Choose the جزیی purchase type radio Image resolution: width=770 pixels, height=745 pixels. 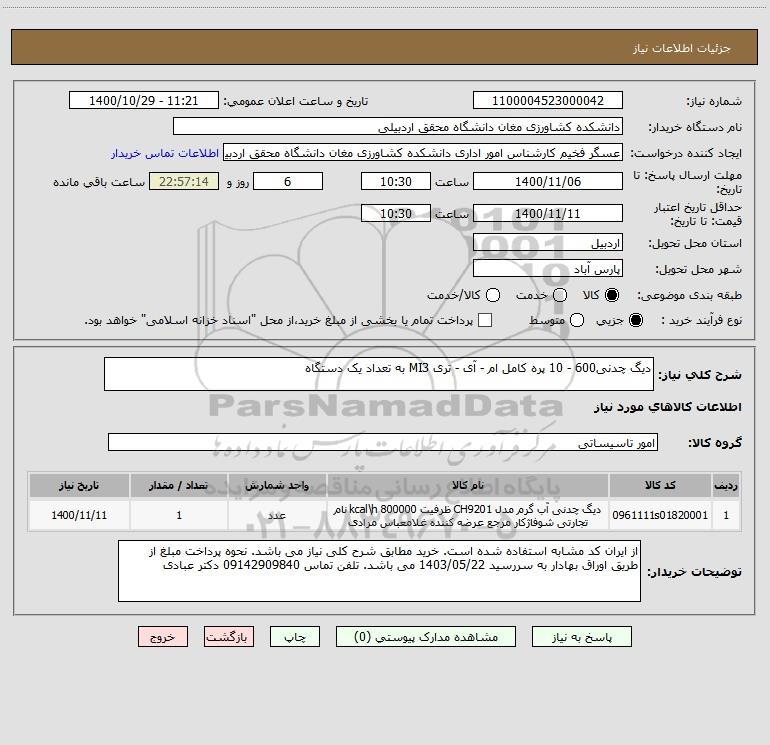click(635, 320)
